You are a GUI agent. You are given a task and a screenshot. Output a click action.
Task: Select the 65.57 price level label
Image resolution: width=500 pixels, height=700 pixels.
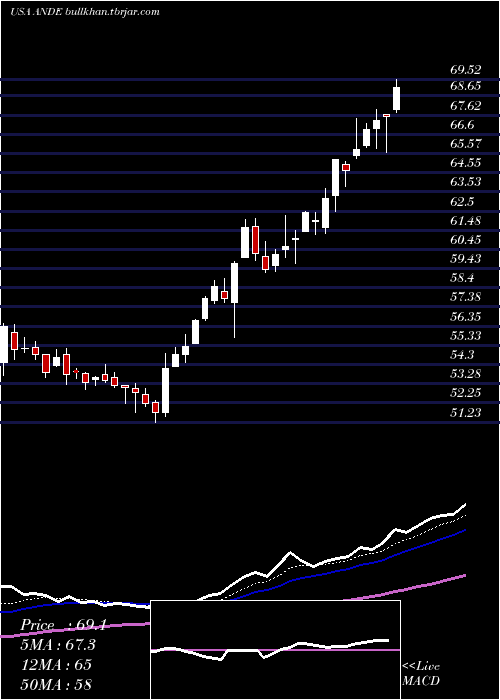466,144
